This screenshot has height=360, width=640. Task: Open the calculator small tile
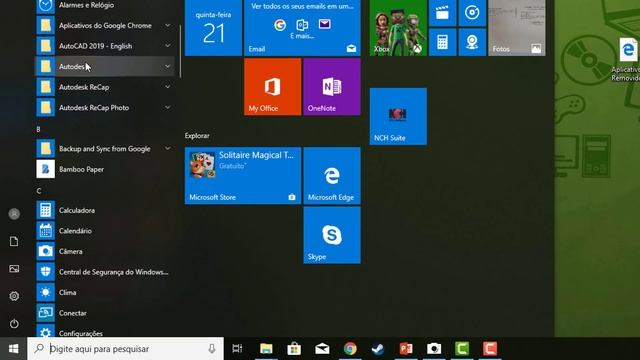(x=442, y=42)
